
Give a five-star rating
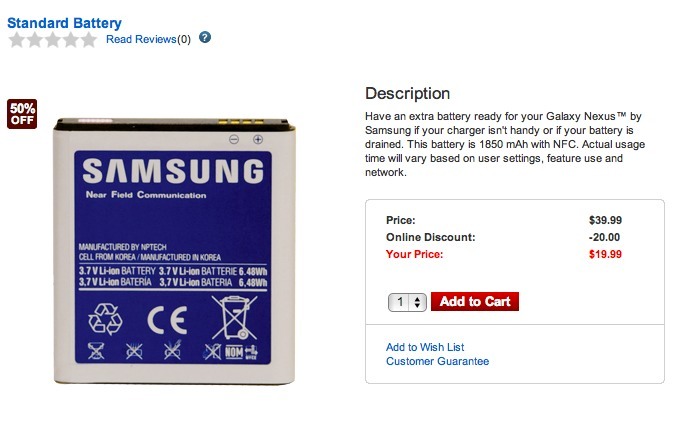click(88, 40)
